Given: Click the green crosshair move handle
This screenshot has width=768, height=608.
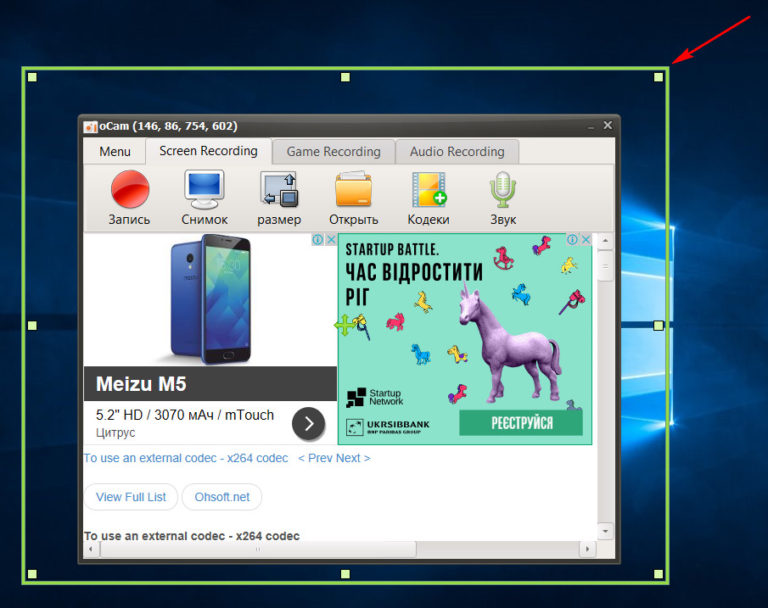Looking at the screenshot, I should [344, 325].
